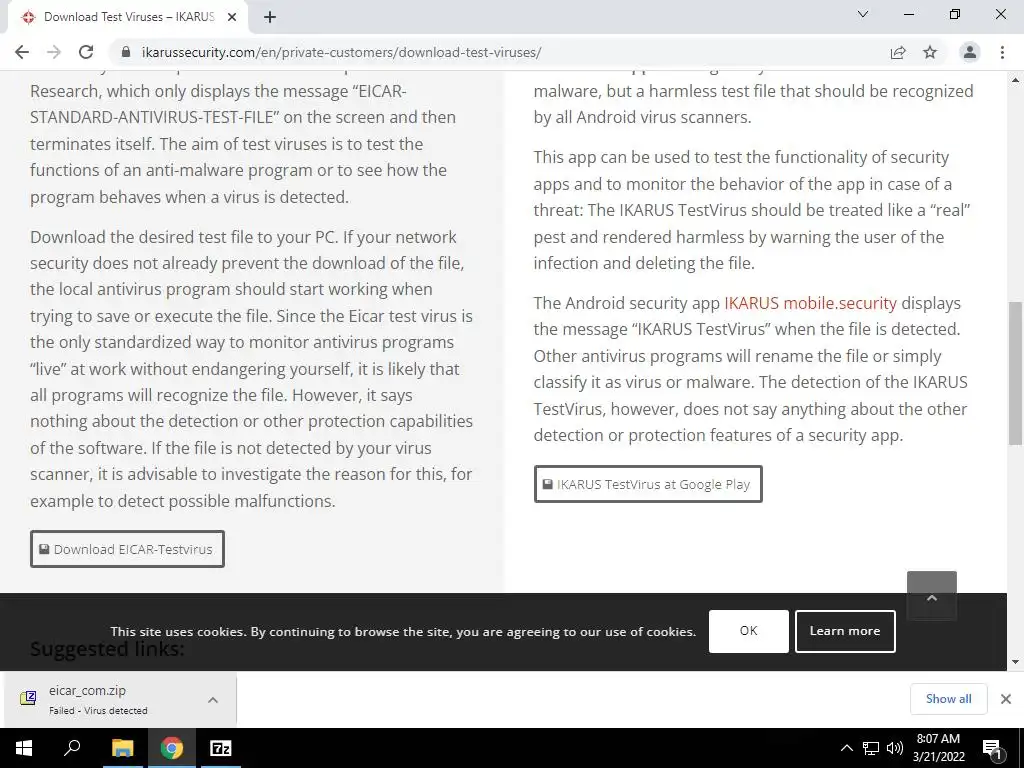Viewport: 1024px width, 768px height.
Task: Accept cookies with the OK button
Action: coord(748,631)
